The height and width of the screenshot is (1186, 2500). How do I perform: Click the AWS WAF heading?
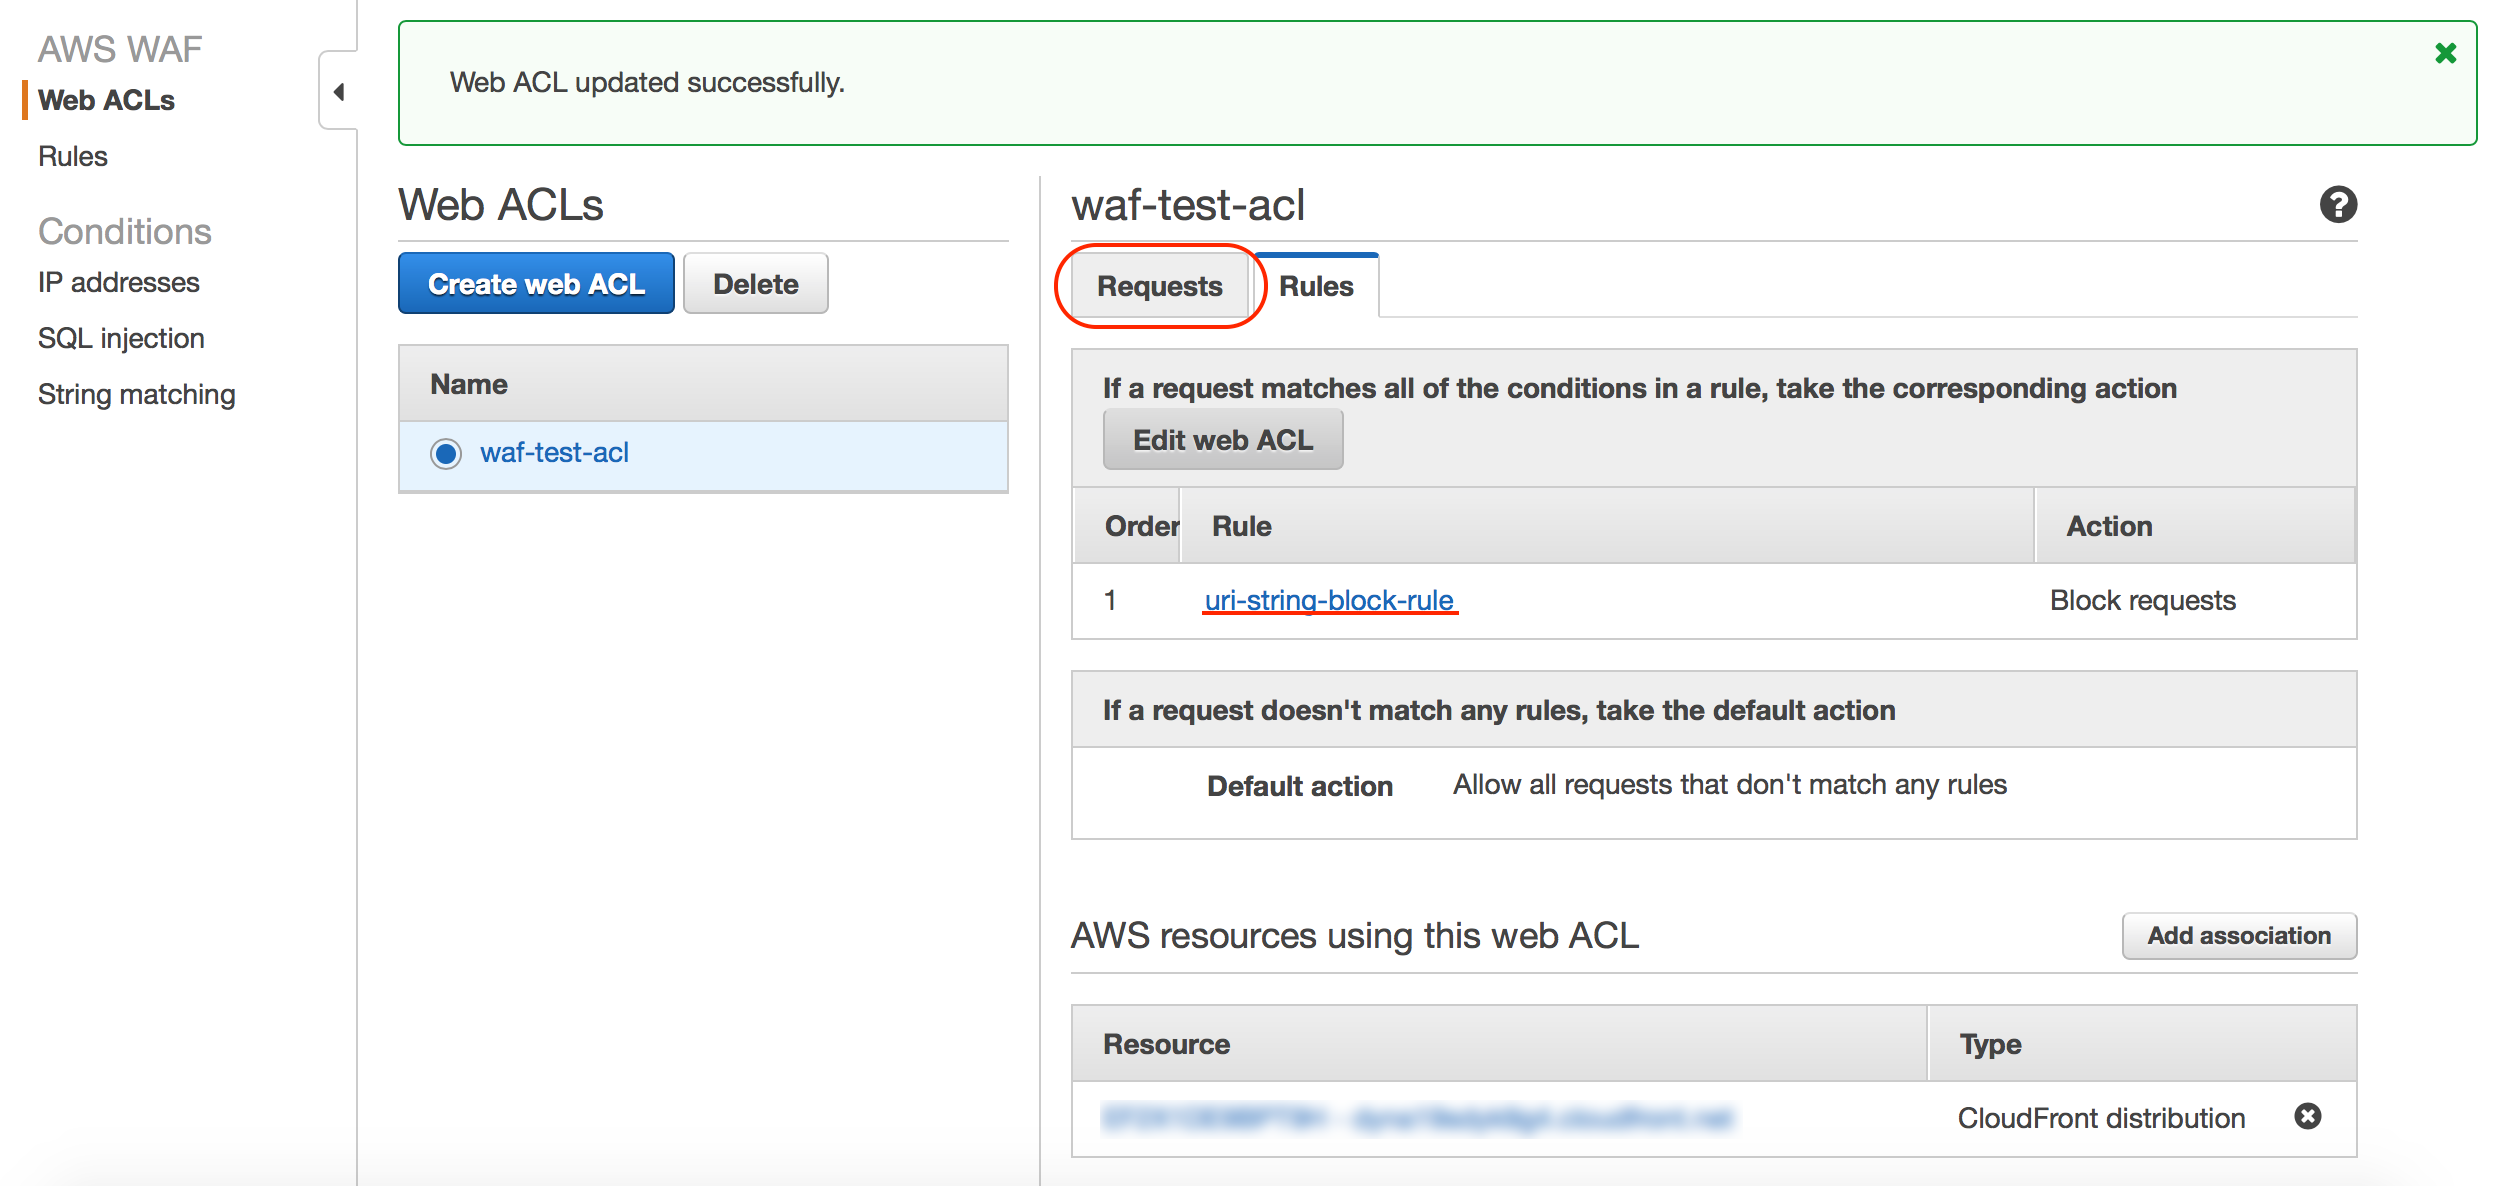click(x=119, y=47)
